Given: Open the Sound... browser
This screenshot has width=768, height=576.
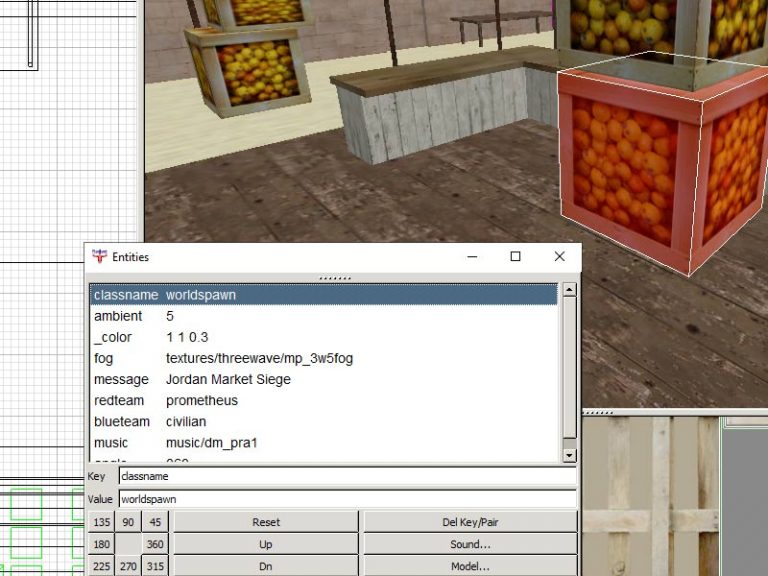Looking at the screenshot, I should click(470, 545).
